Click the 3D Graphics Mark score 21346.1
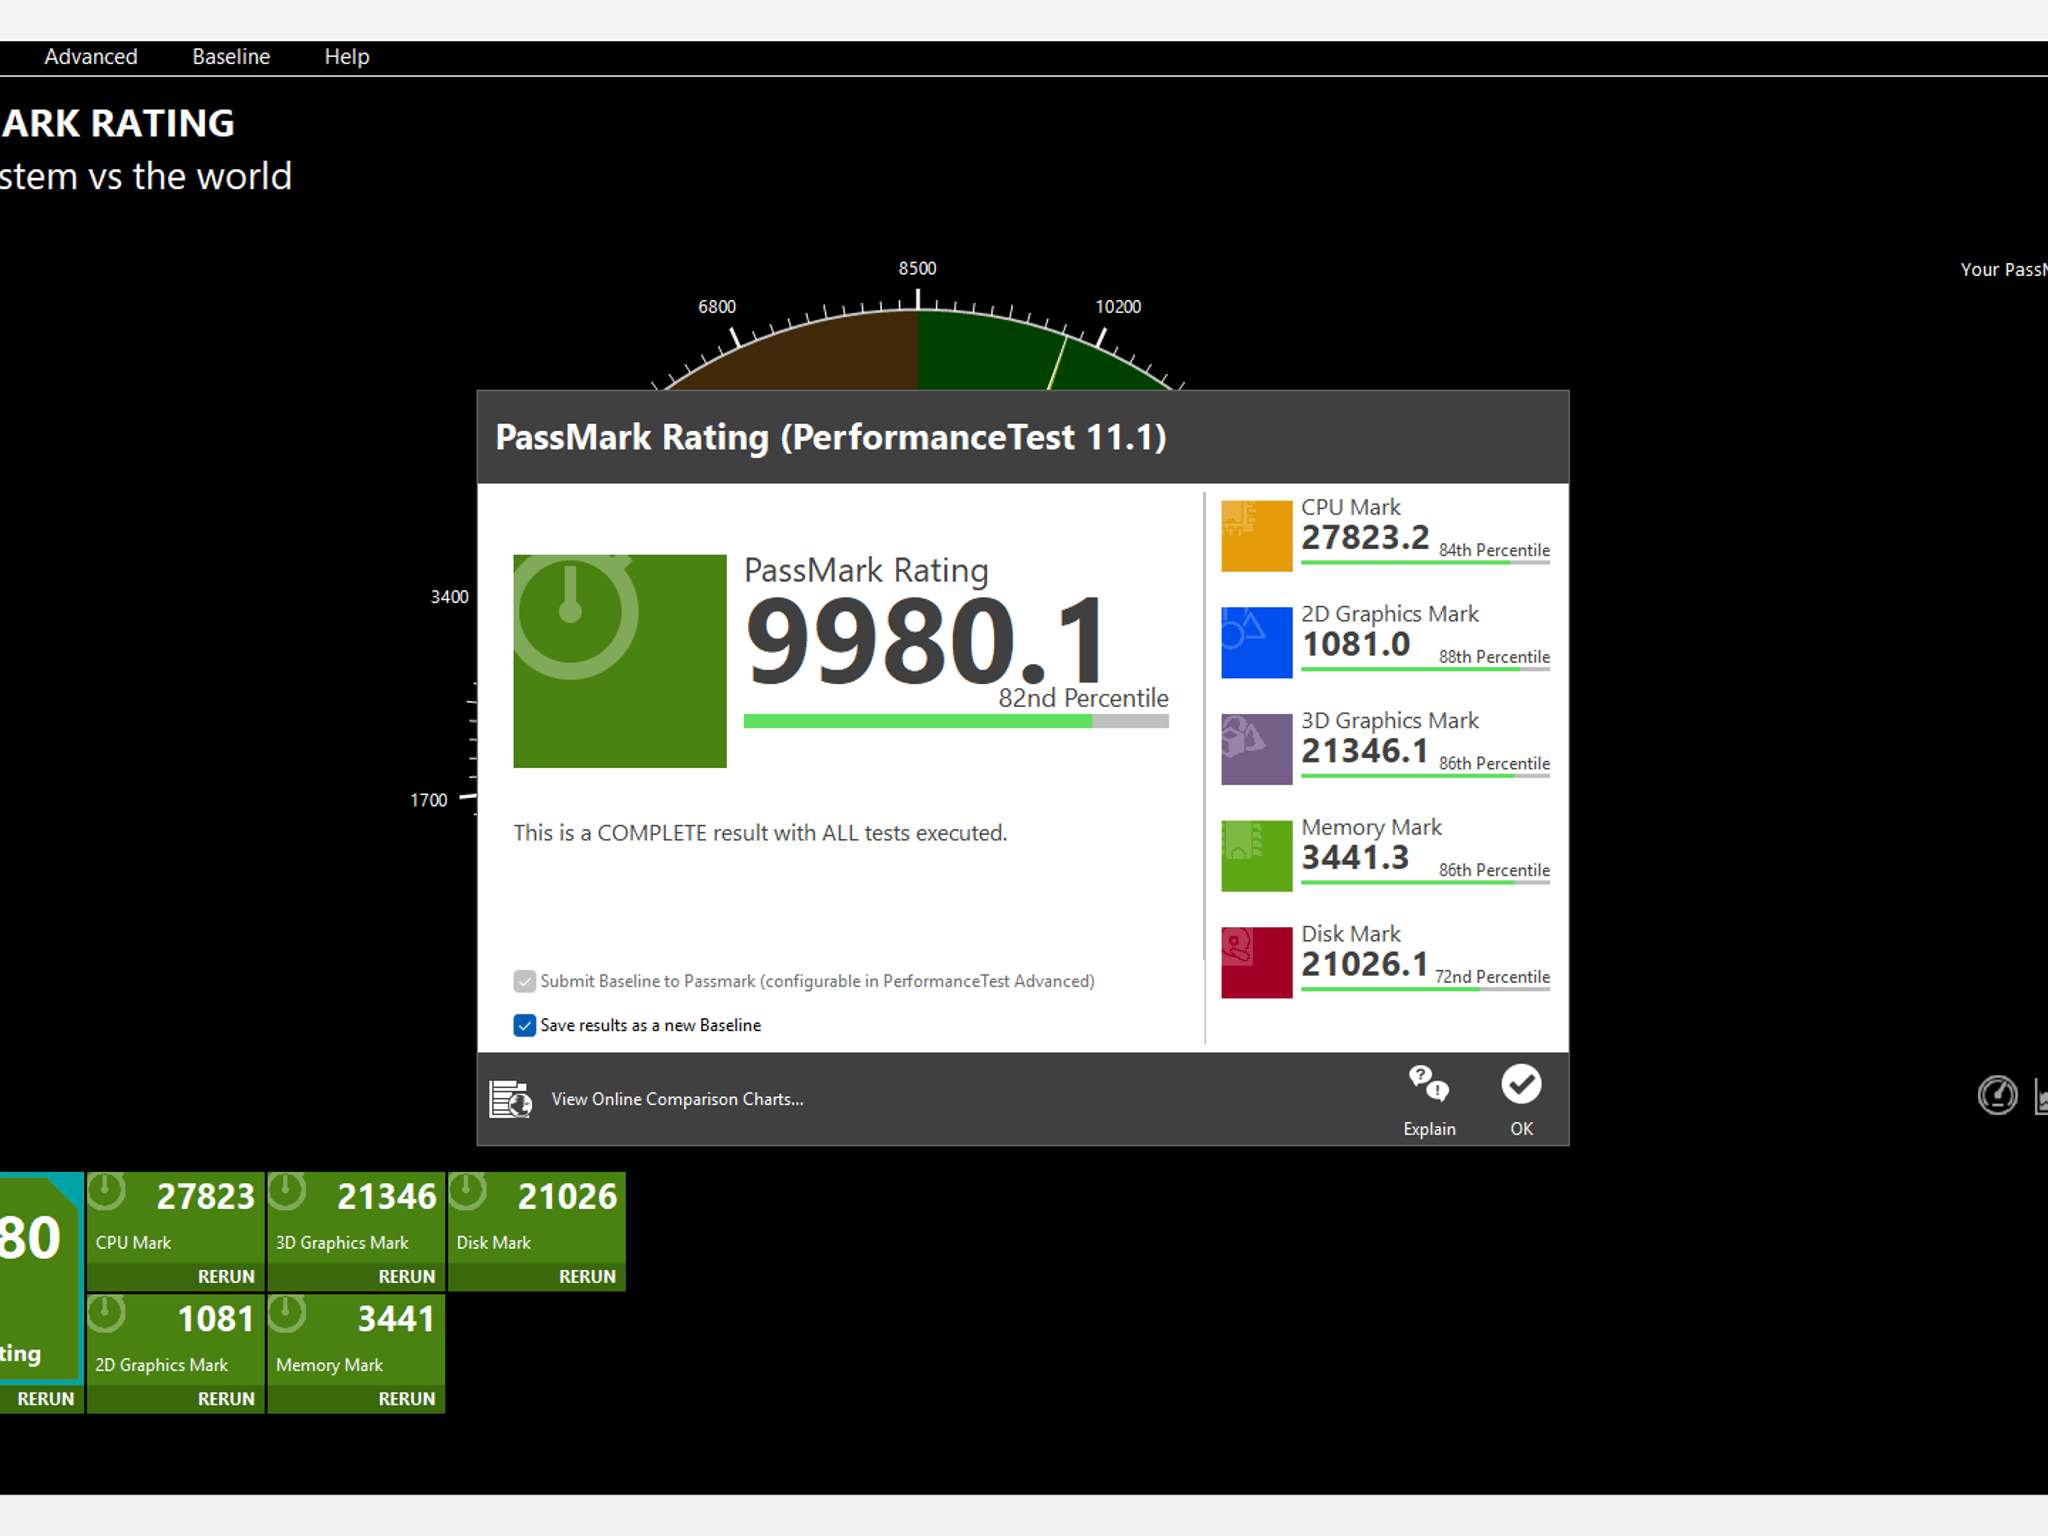The width and height of the screenshot is (2048, 1536). [1365, 751]
